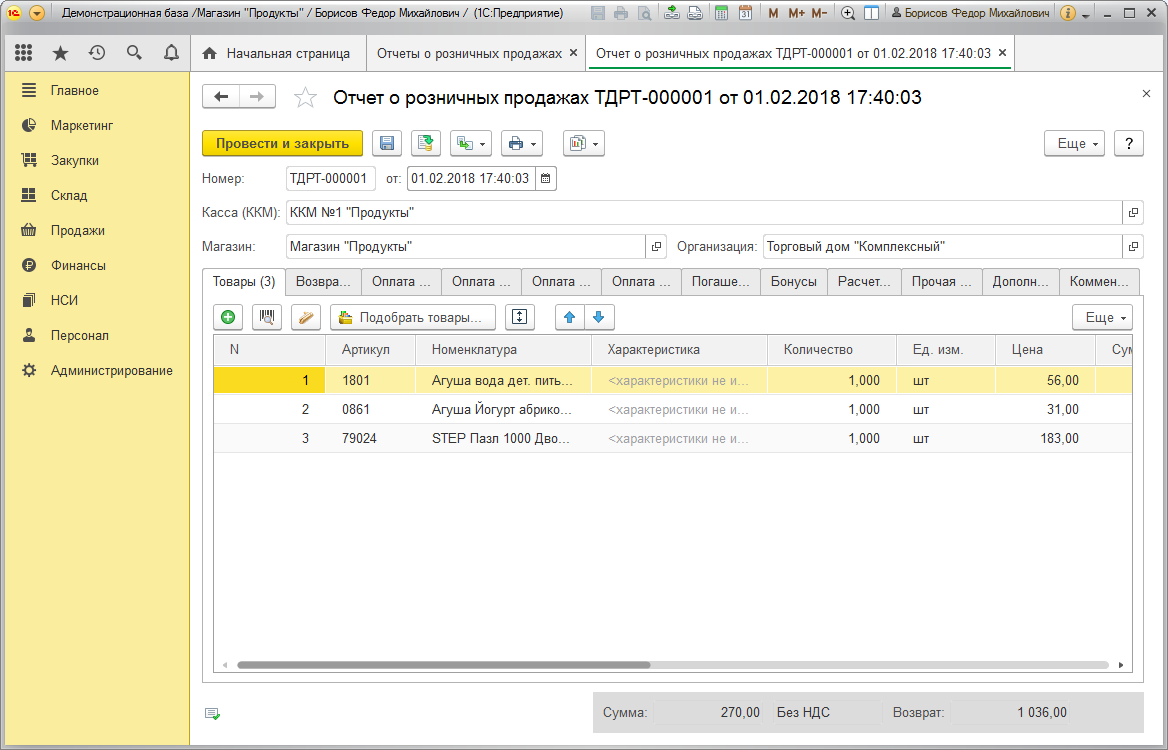Click Подобрать товары button
Image resolution: width=1168 pixels, height=750 pixels.
coord(413,317)
